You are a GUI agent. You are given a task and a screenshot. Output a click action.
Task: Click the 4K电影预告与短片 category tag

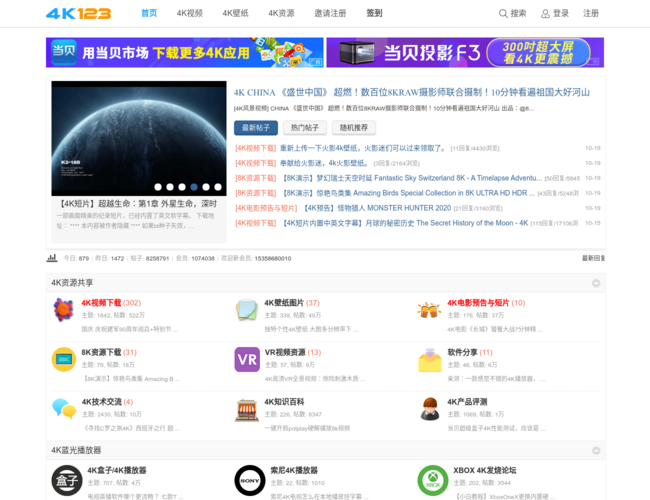266,208
